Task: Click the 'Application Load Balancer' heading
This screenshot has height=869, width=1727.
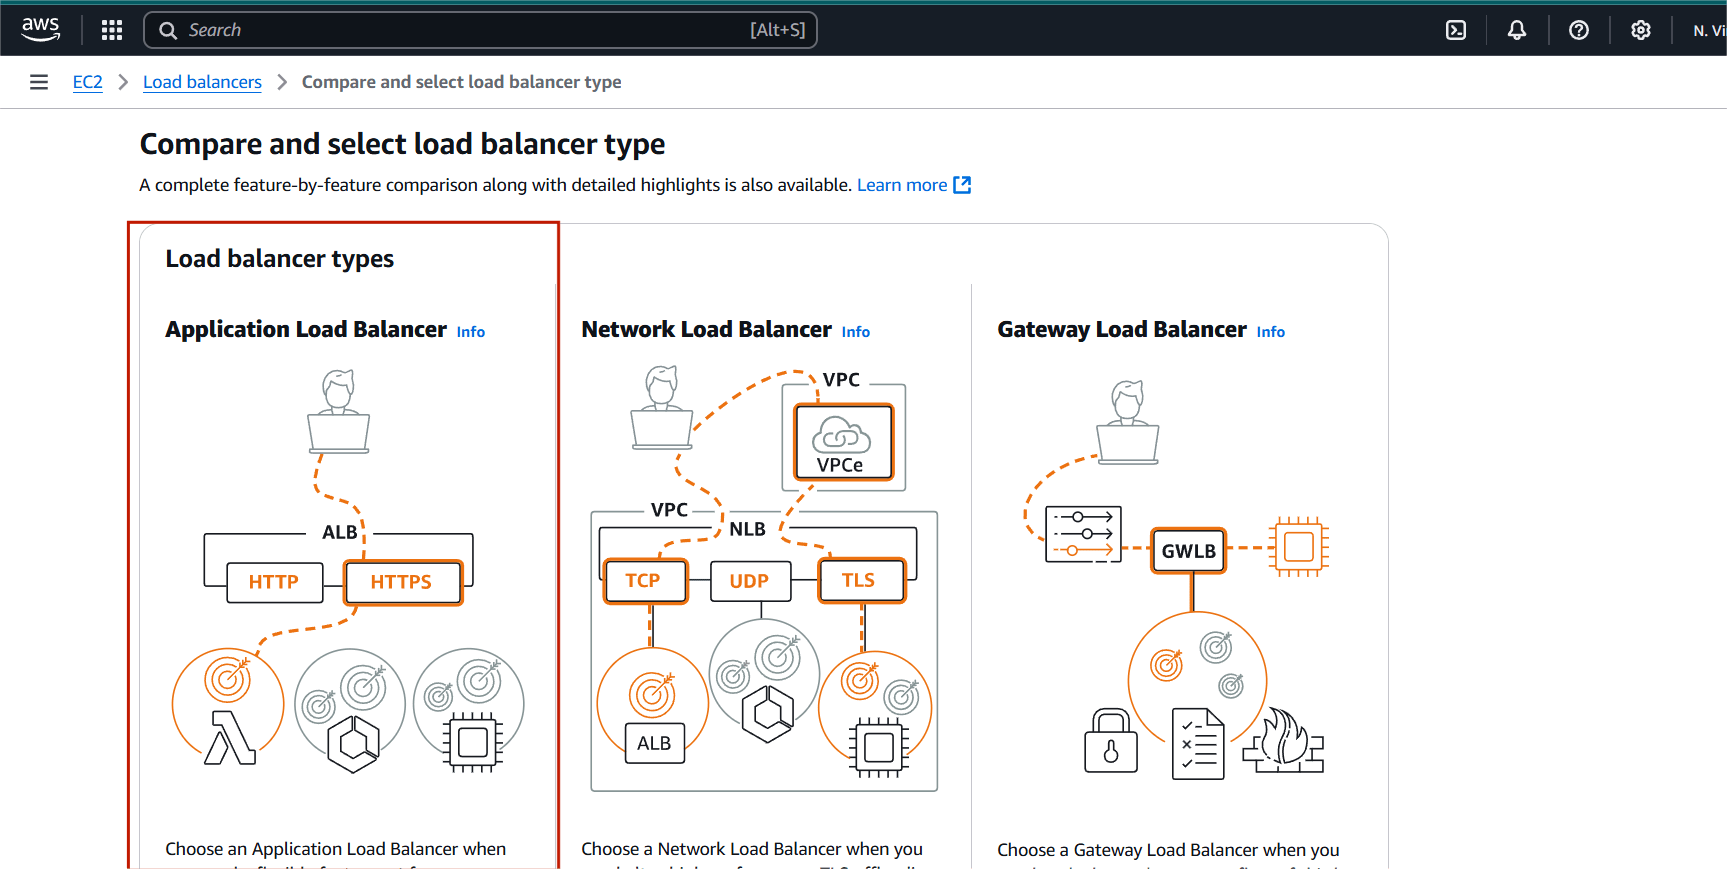Action: [x=306, y=330]
